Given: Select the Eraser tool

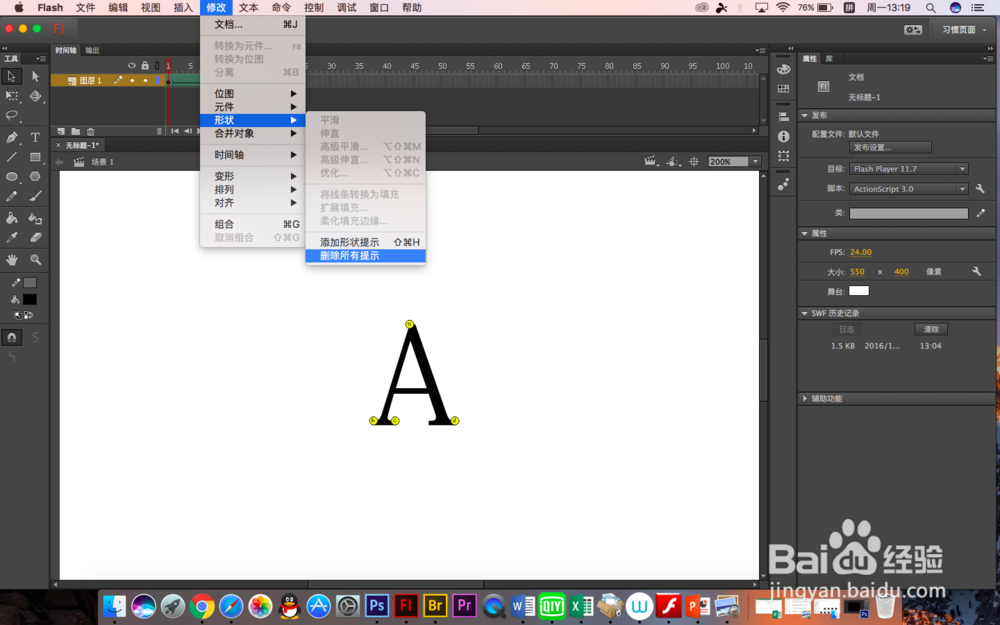Looking at the screenshot, I should click(35, 238).
